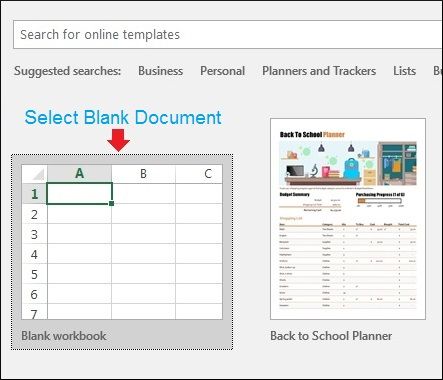Image resolution: width=443 pixels, height=380 pixels.
Task: Select the Personal suggested search
Action: pyautogui.click(x=222, y=71)
